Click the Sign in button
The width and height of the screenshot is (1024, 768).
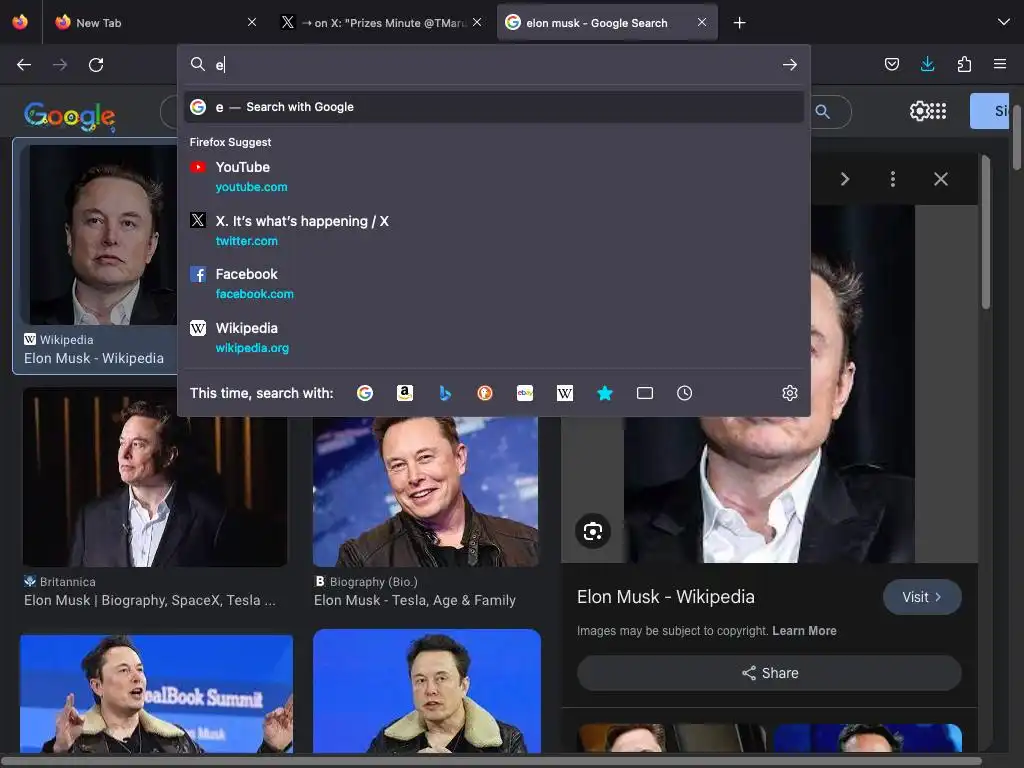tap(989, 111)
